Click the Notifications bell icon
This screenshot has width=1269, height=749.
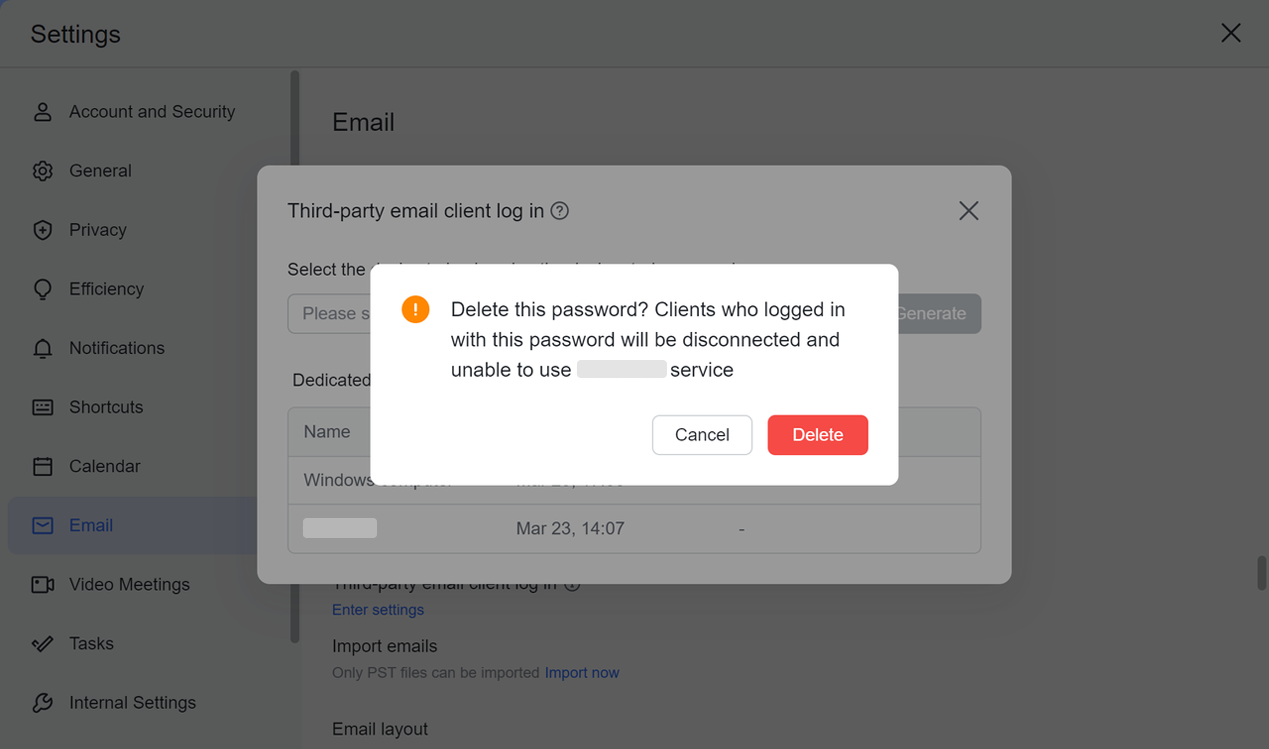point(42,348)
